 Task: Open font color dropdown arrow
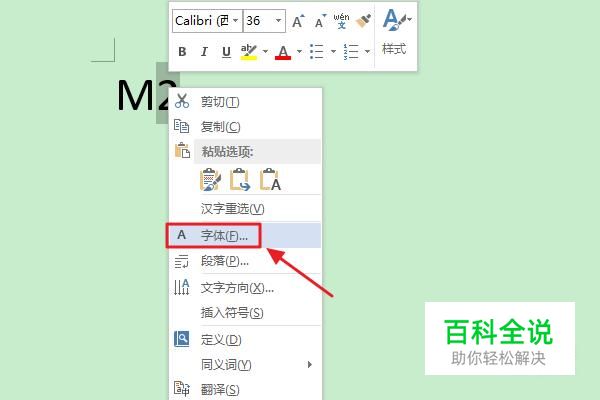click(x=299, y=51)
